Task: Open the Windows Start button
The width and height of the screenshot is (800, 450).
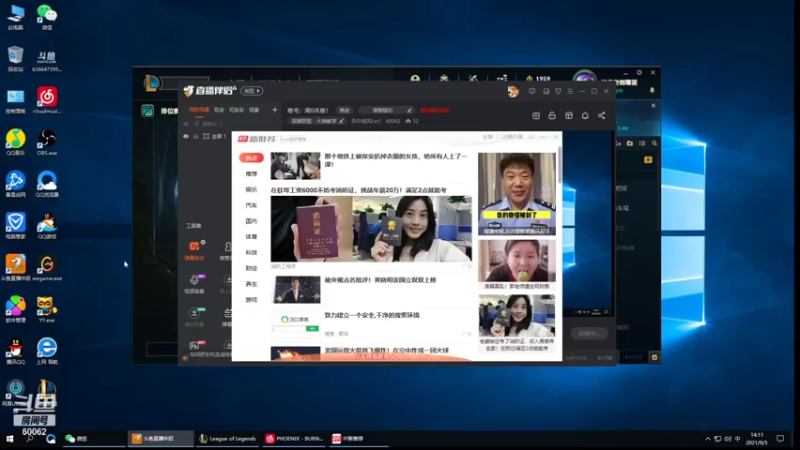Action: pyautogui.click(x=9, y=439)
